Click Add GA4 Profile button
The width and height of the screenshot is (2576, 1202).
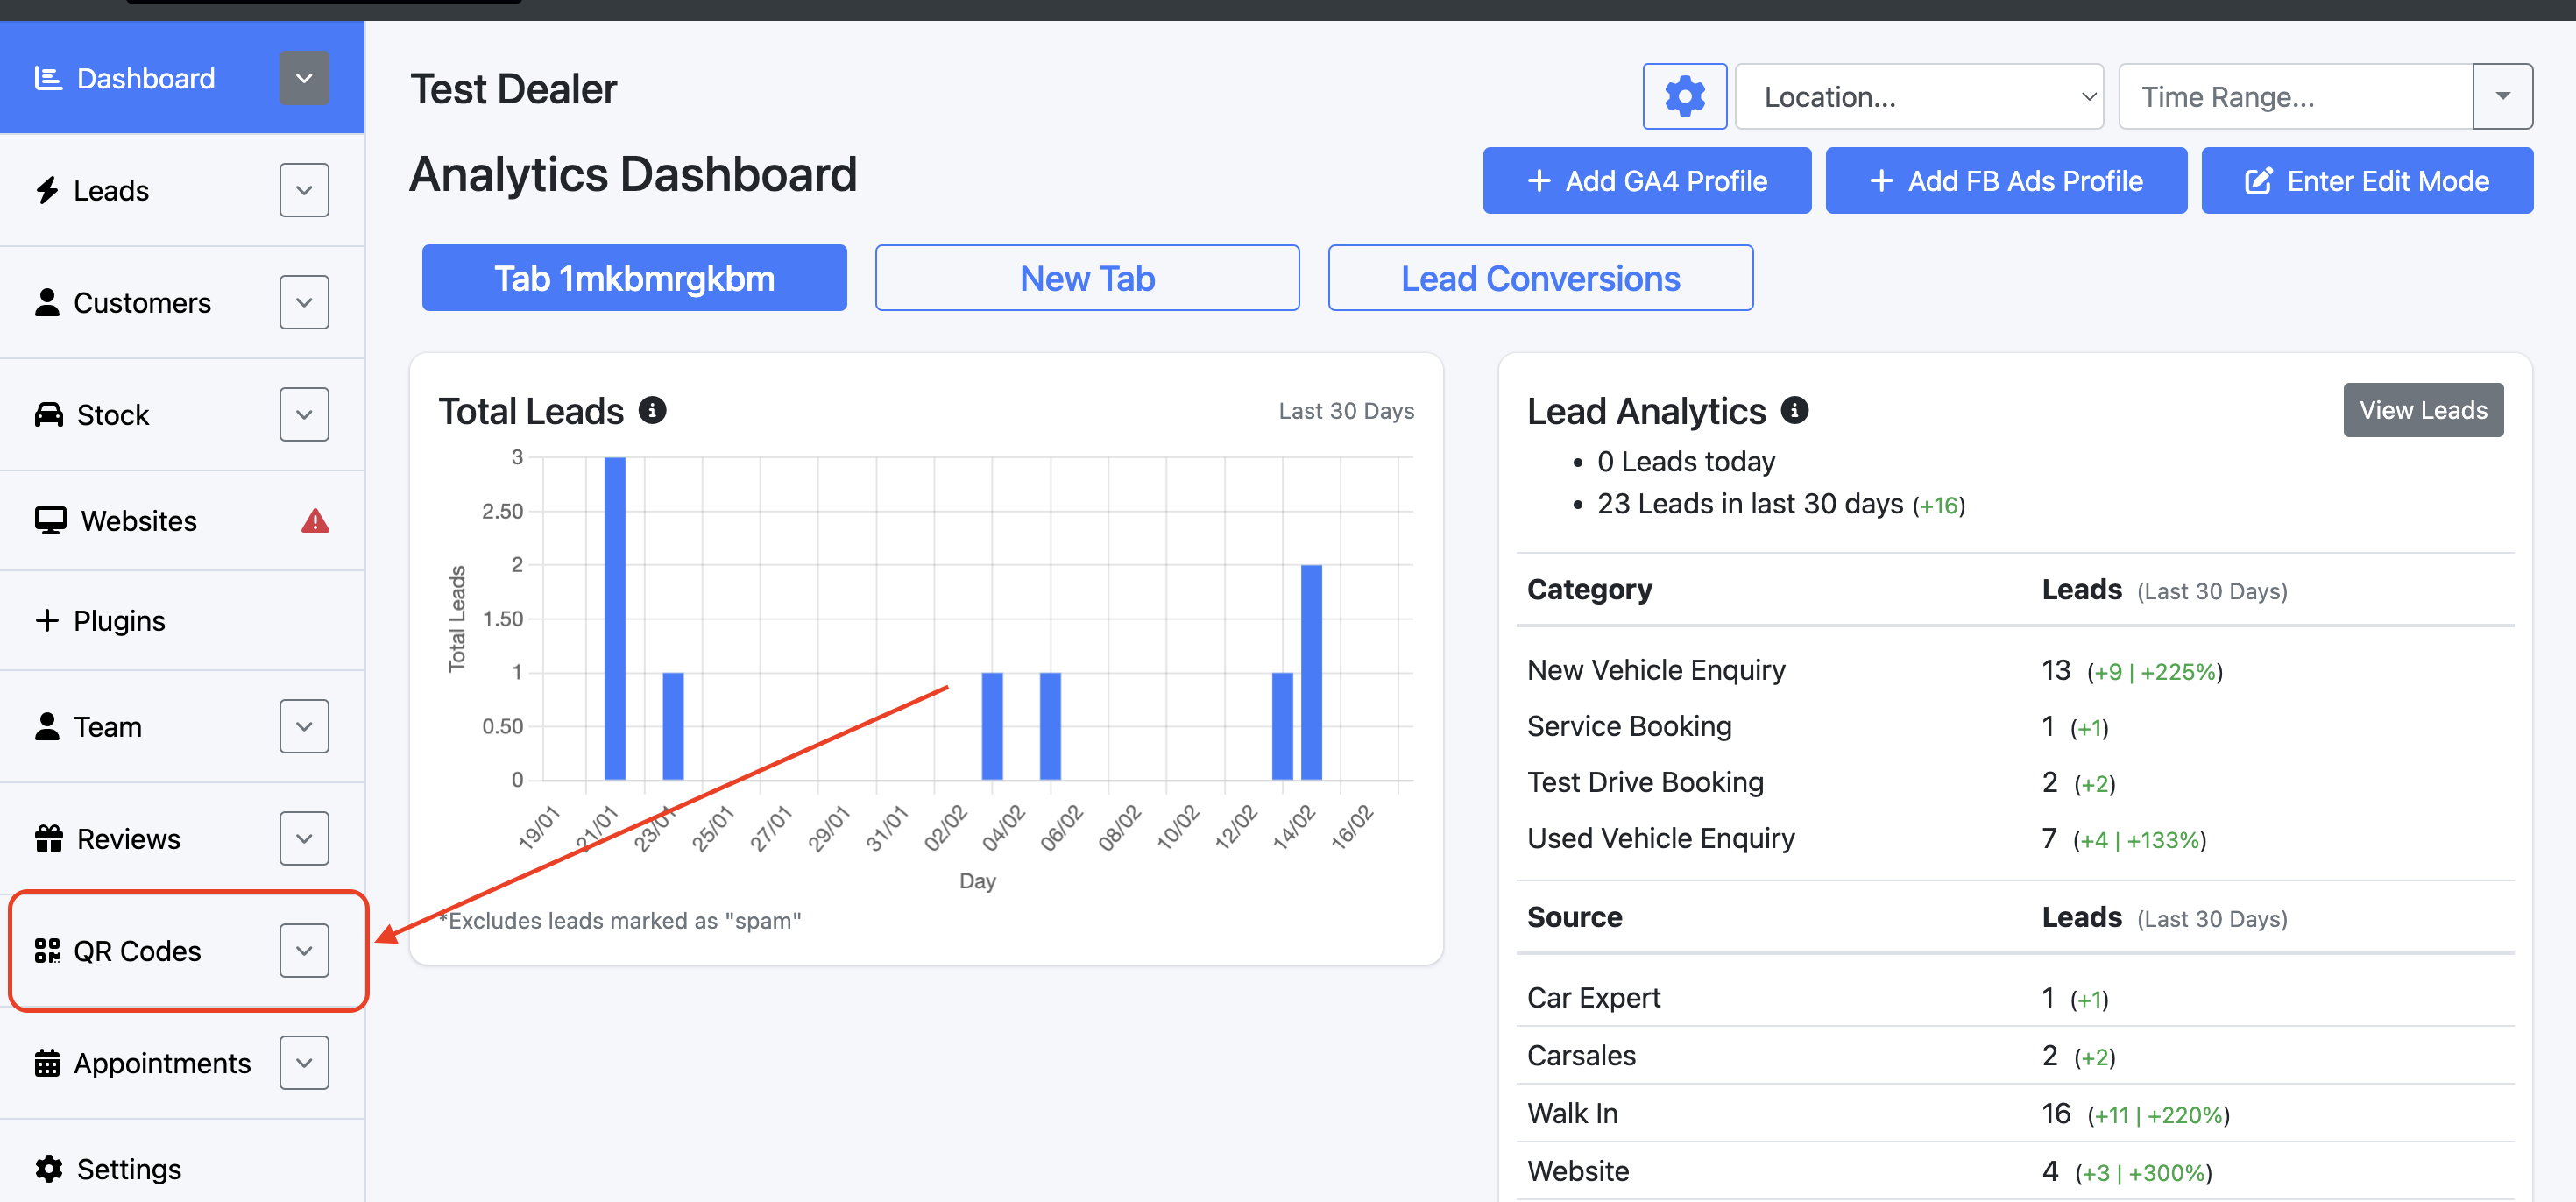pyautogui.click(x=1646, y=181)
